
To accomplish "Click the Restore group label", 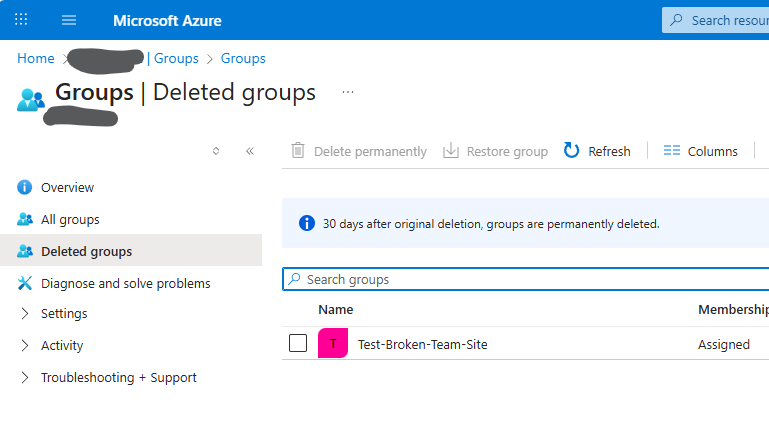I will [507, 152].
